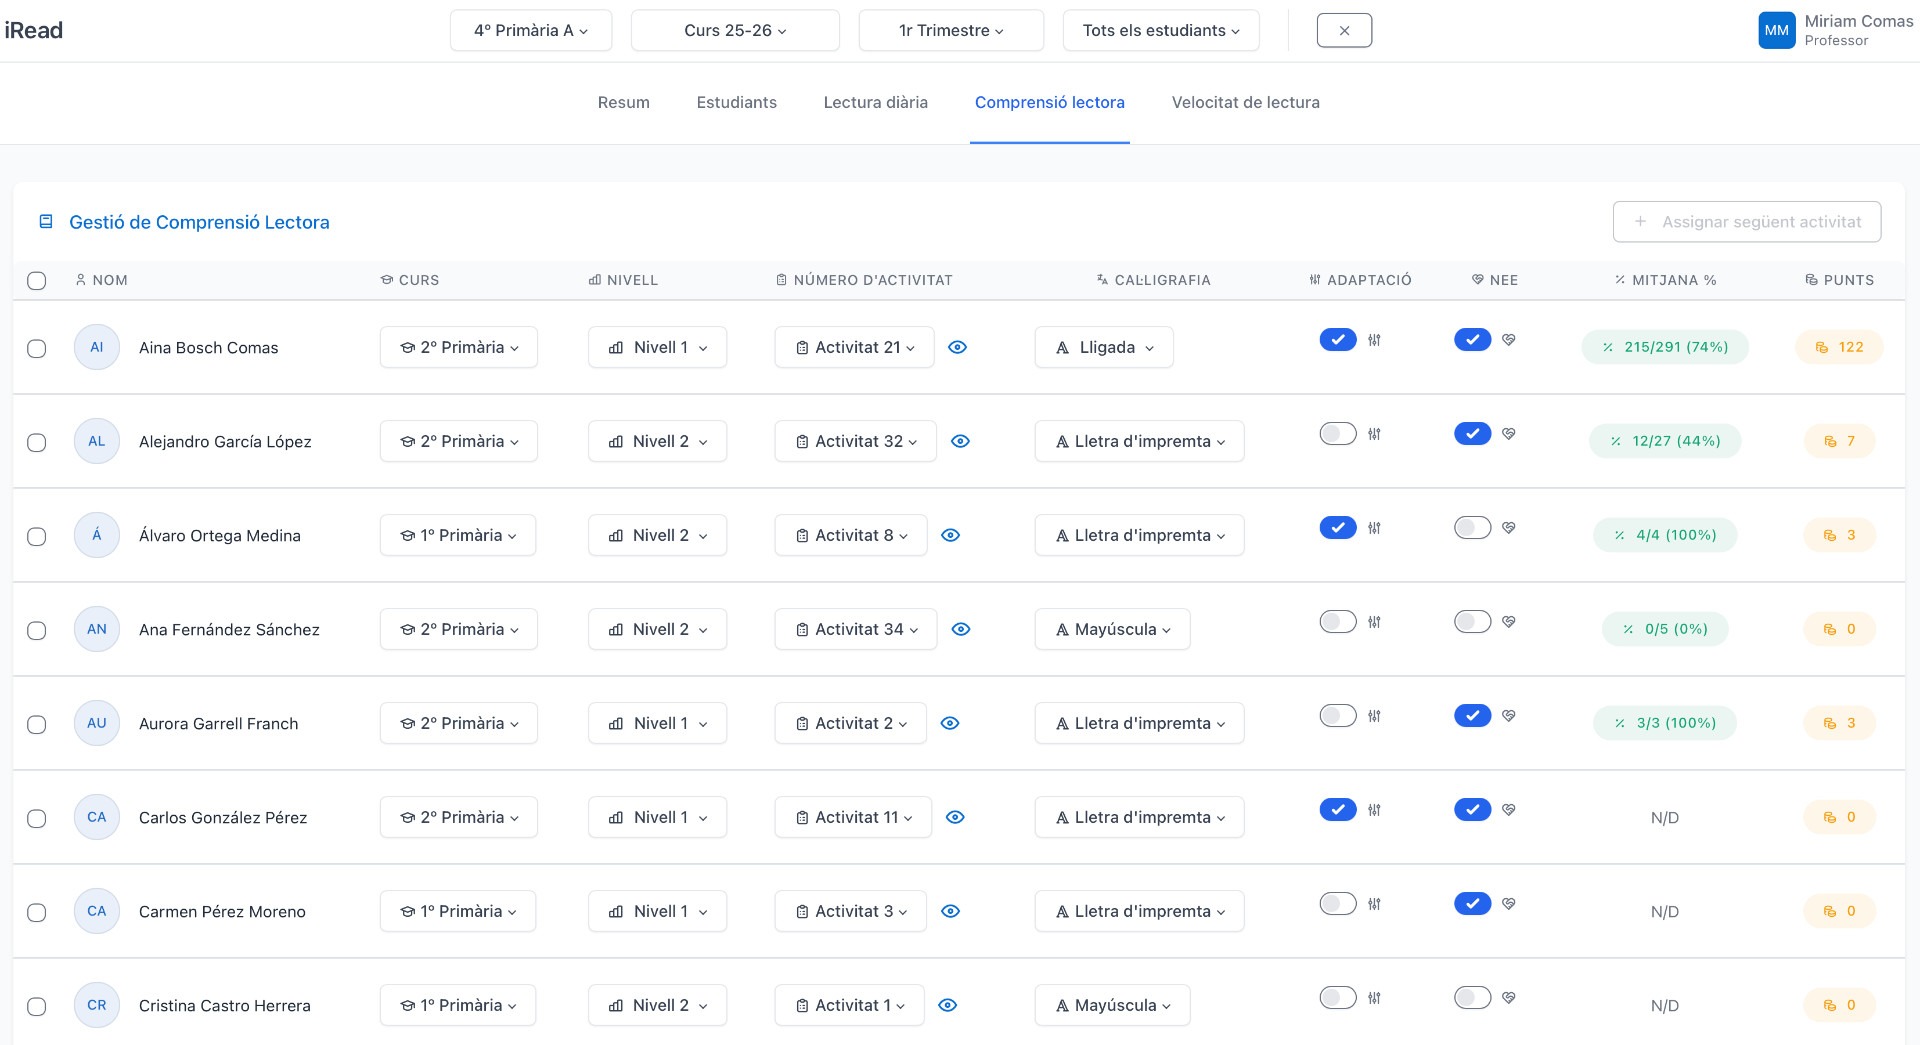Click the NEE heart icon for Álvaro Ortega Medina
This screenshot has height=1045, width=1920.
[1509, 527]
